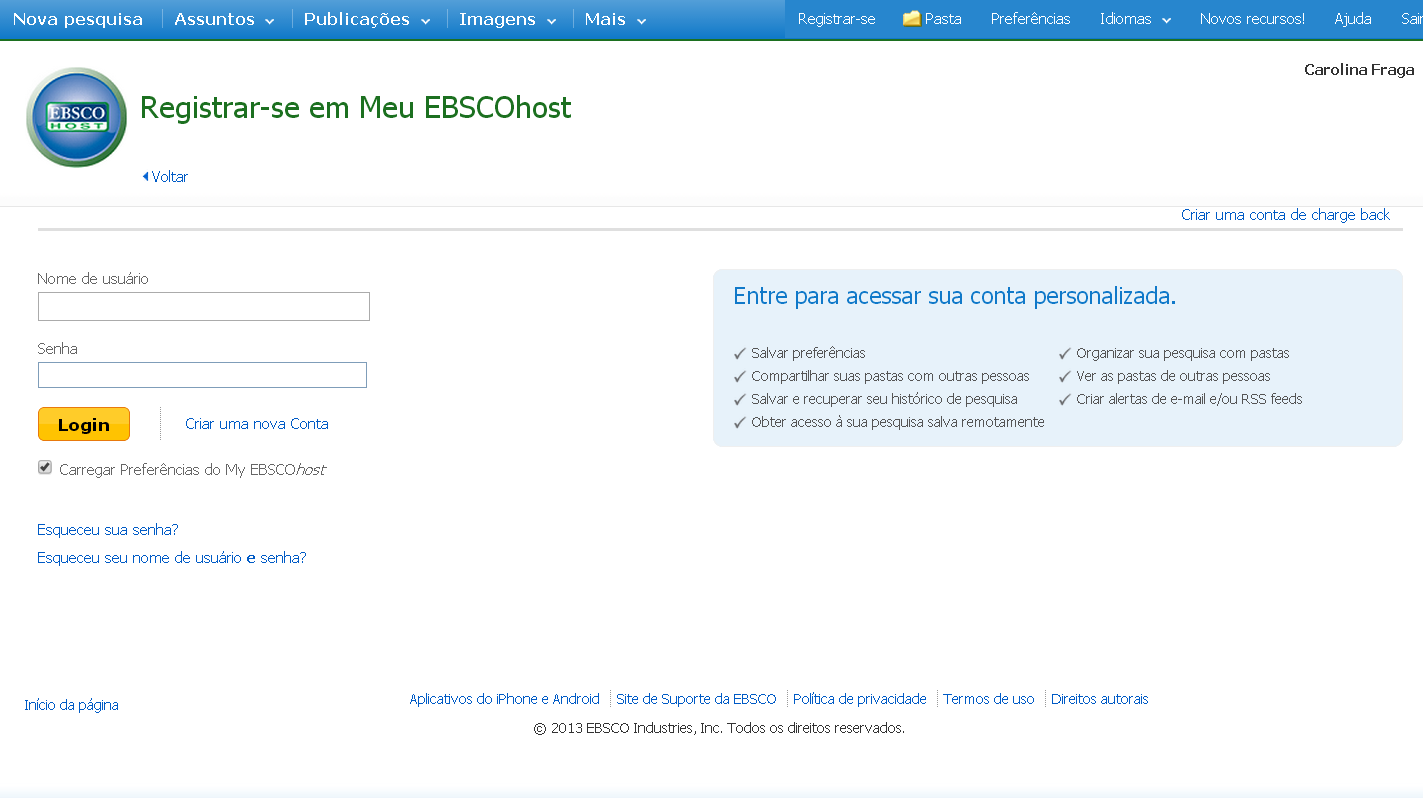Open Site de Suporte da EBSCO link
1423x798 pixels.
coord(696,699)
